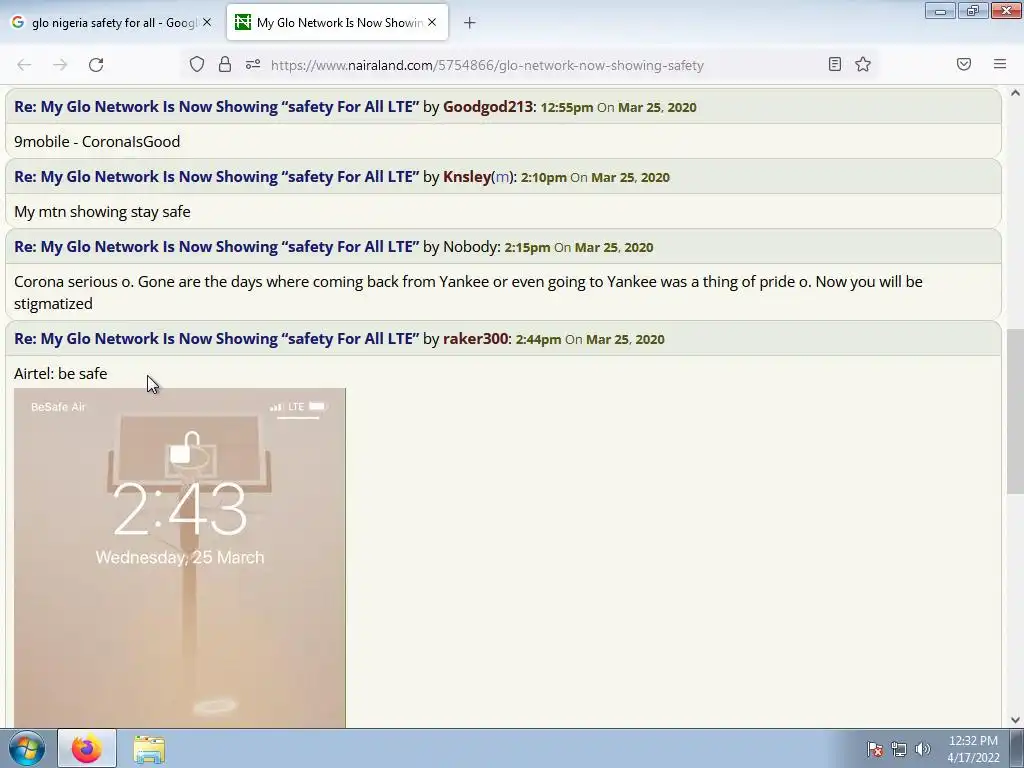This screenshot has height=768, width=1024.
Task: Go forward one page
Action: [60, 65]
